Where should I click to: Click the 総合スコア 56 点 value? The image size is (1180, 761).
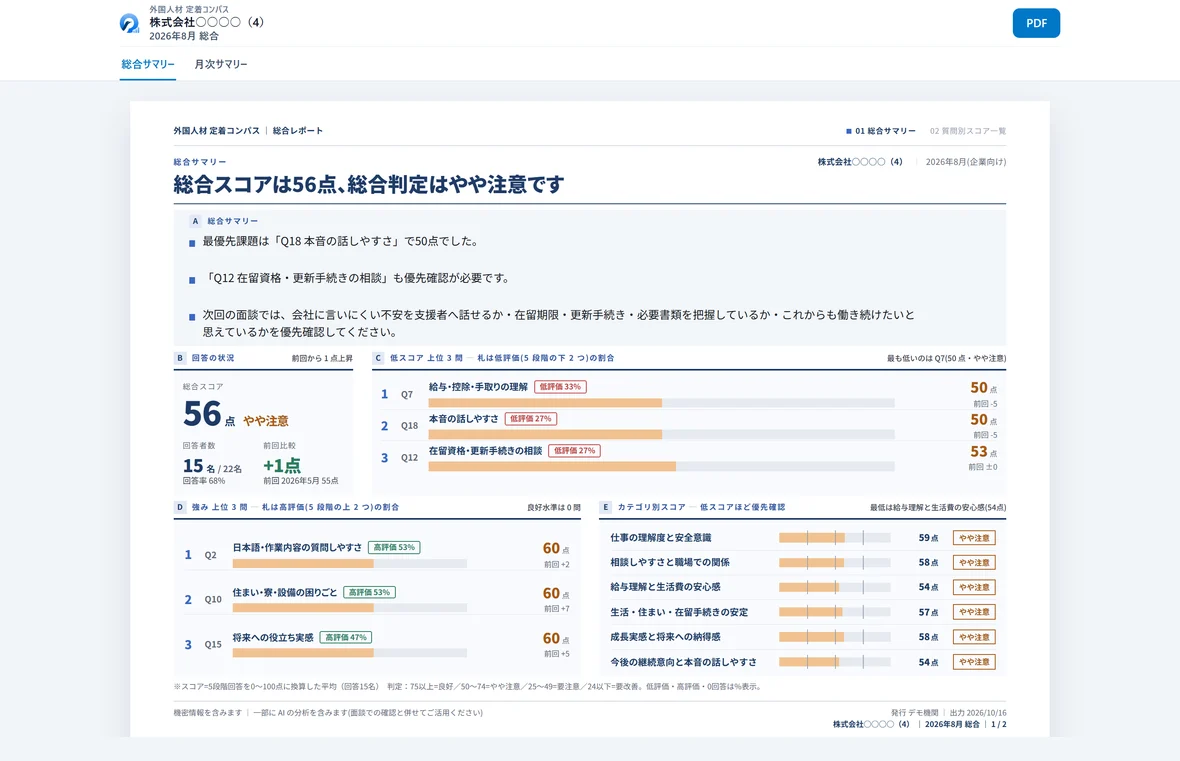pos(209,414)
